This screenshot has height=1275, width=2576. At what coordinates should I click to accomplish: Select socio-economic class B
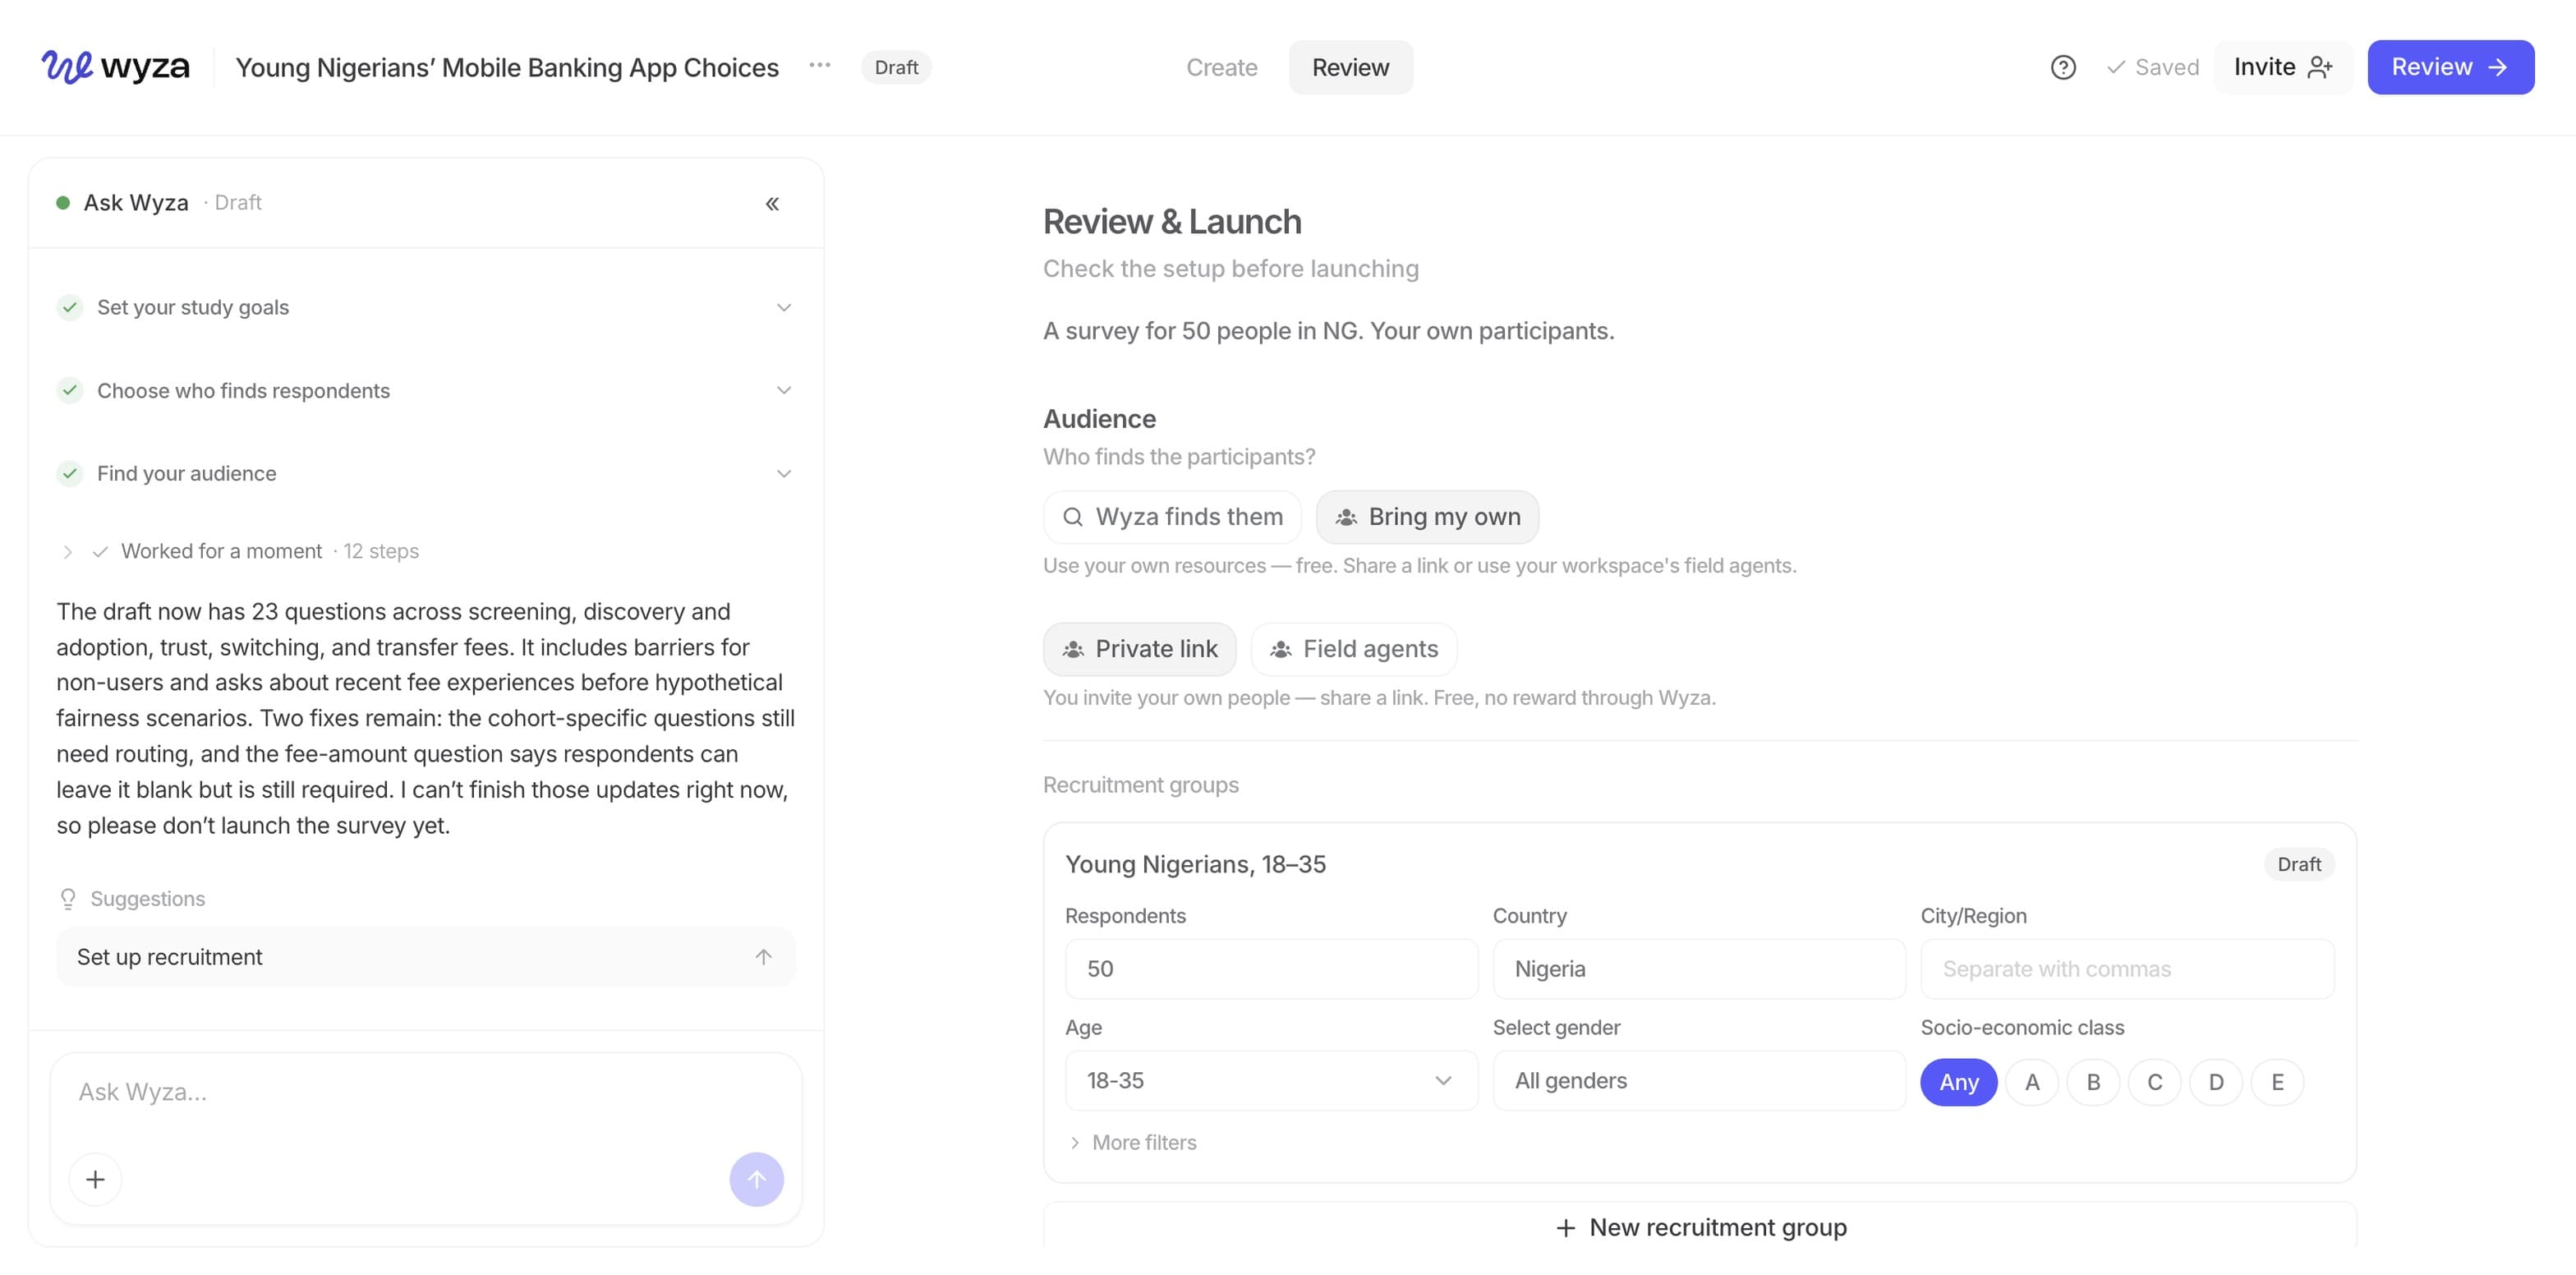point(2093,1082)
